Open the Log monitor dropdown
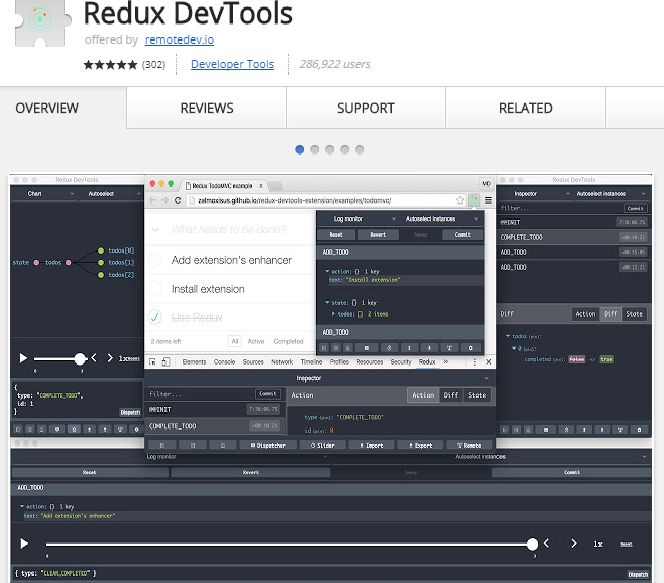The image size is (664, 583). pyautogui.click(x=354, y=218)
